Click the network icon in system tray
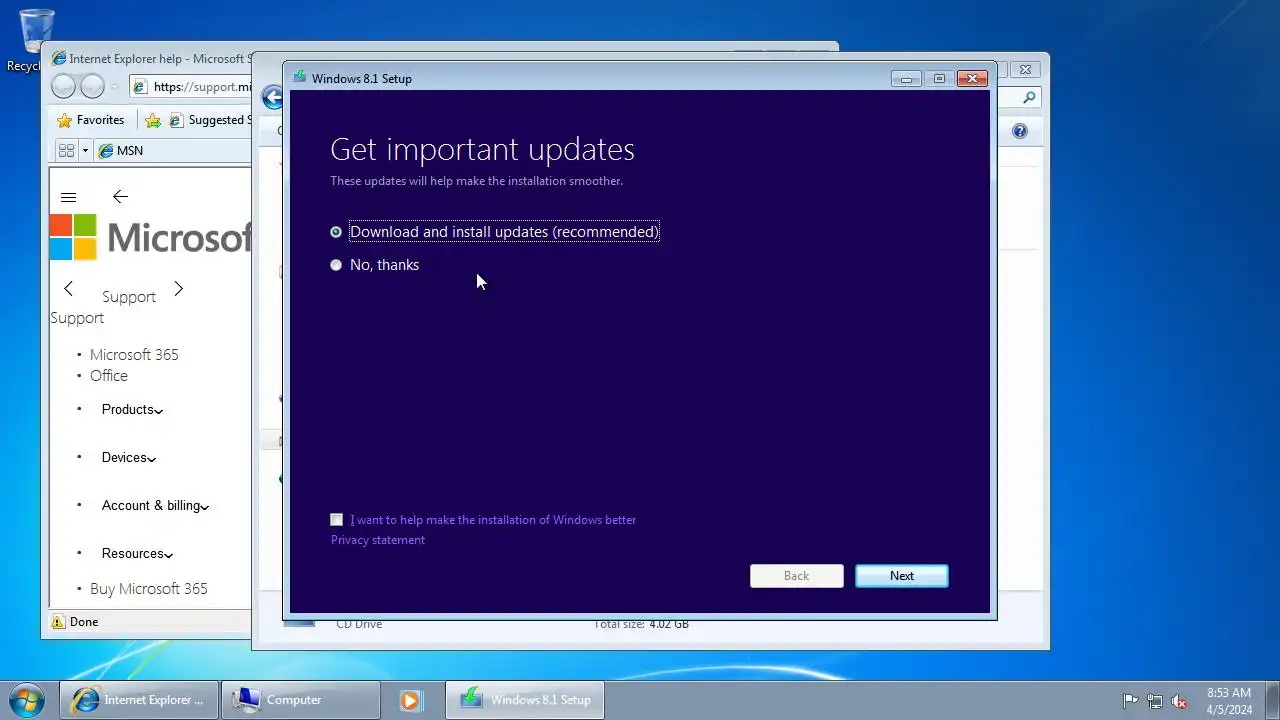This screenshot has height=720, width=1280. pos(1155,701)
